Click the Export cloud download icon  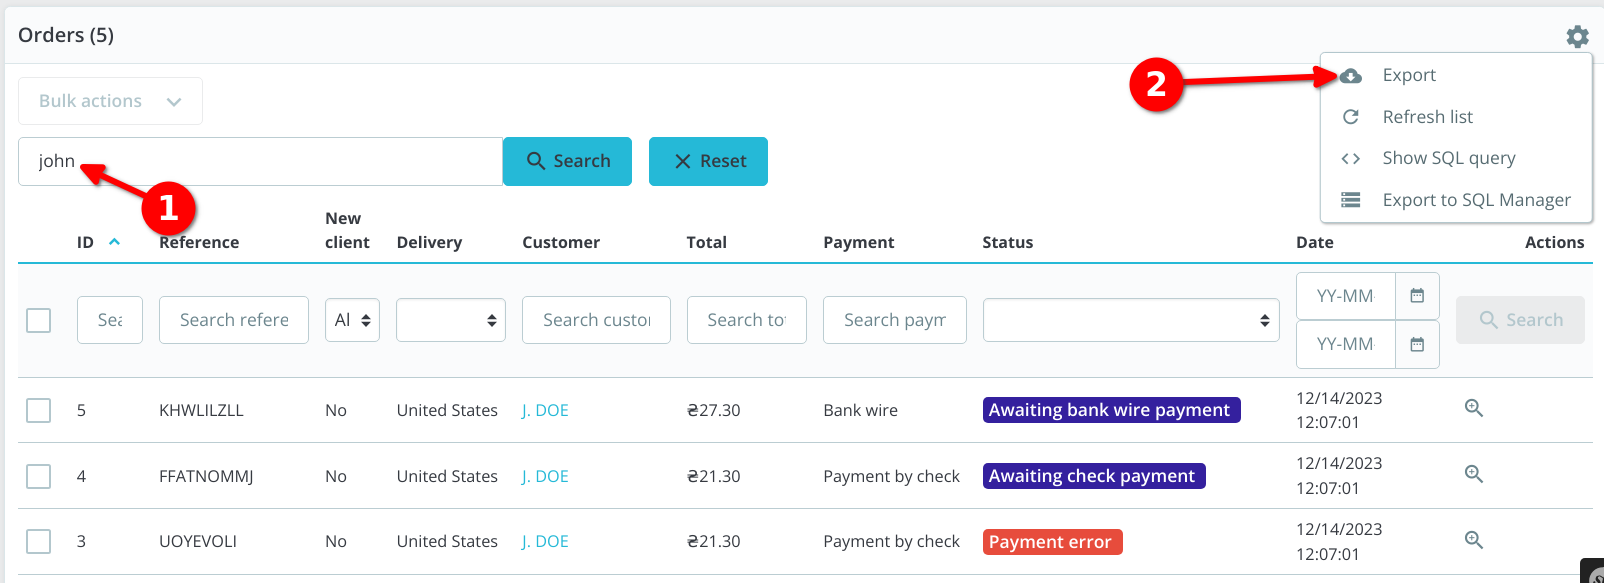click(1351, 76)
